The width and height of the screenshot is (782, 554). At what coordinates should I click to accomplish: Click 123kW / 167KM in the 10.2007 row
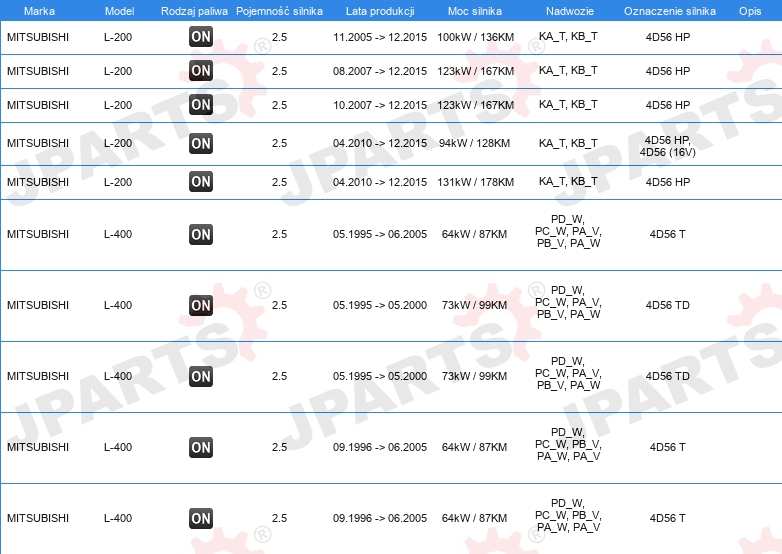pyautogui.click(x=475, y=105)
